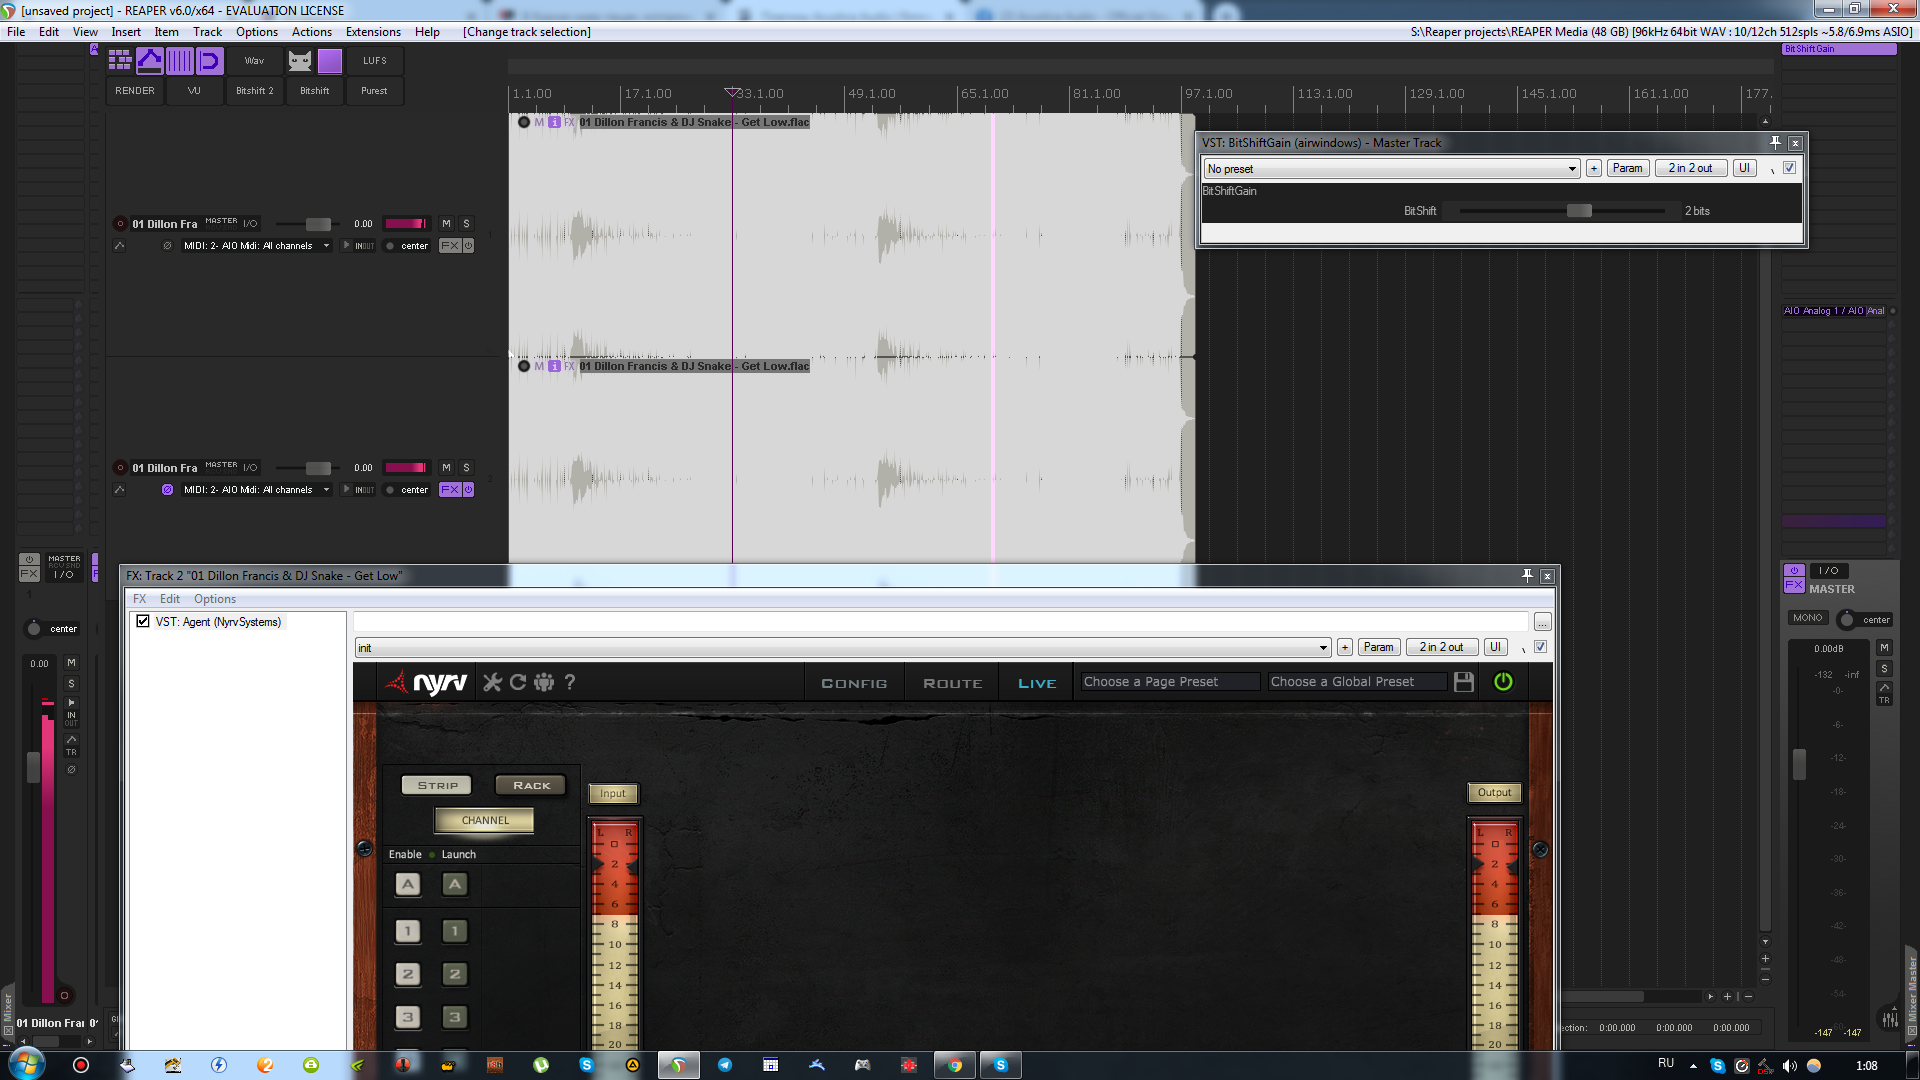This screenshot has height=1080, width=1920.
Task: Click the Nyrv wrench settings icon
Action: 492,682
